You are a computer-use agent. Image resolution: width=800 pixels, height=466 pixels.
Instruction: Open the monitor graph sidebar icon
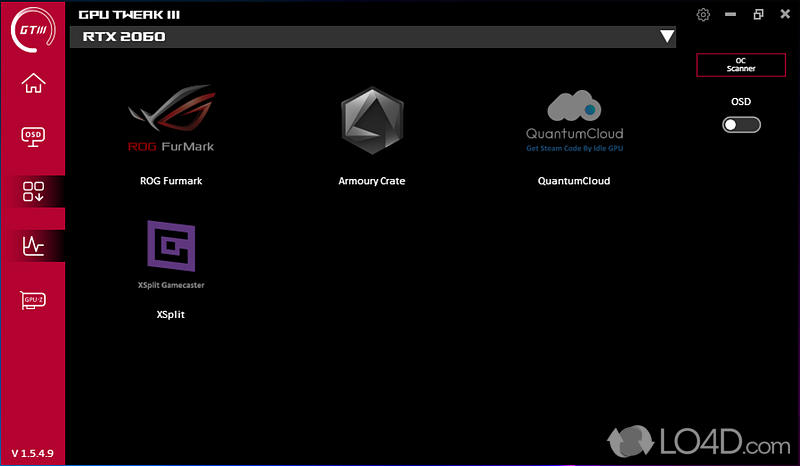[x=33, y=246]
